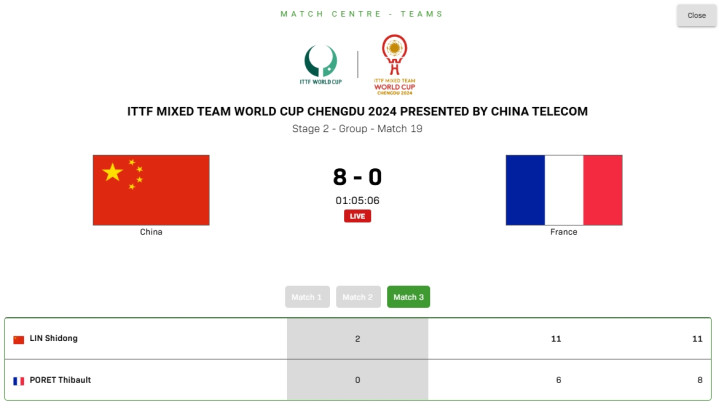This screenshot has width=719, height=408.
Task: Click player name PORET Thibault
Action: [60, 380]
